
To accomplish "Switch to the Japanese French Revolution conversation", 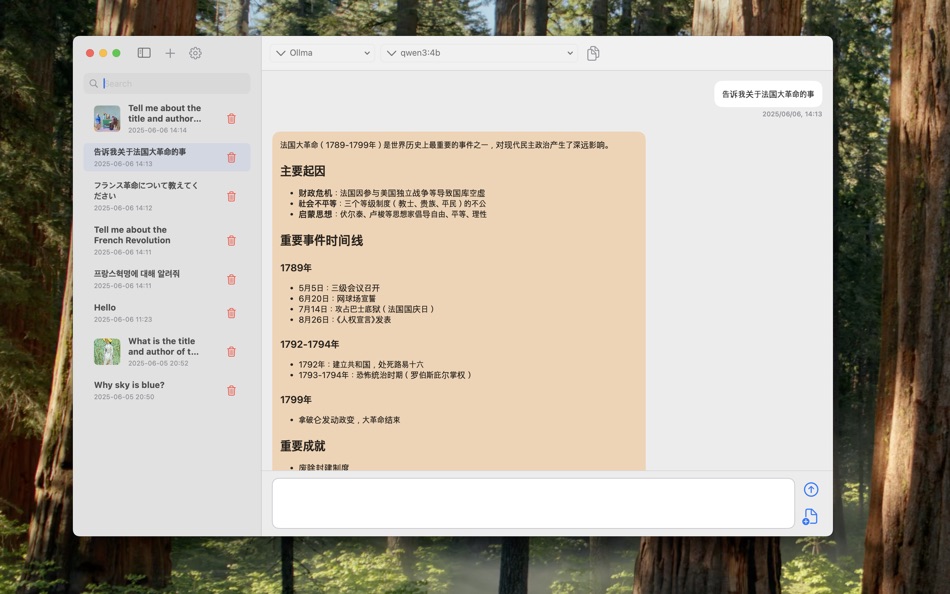I will click(160, 196).
